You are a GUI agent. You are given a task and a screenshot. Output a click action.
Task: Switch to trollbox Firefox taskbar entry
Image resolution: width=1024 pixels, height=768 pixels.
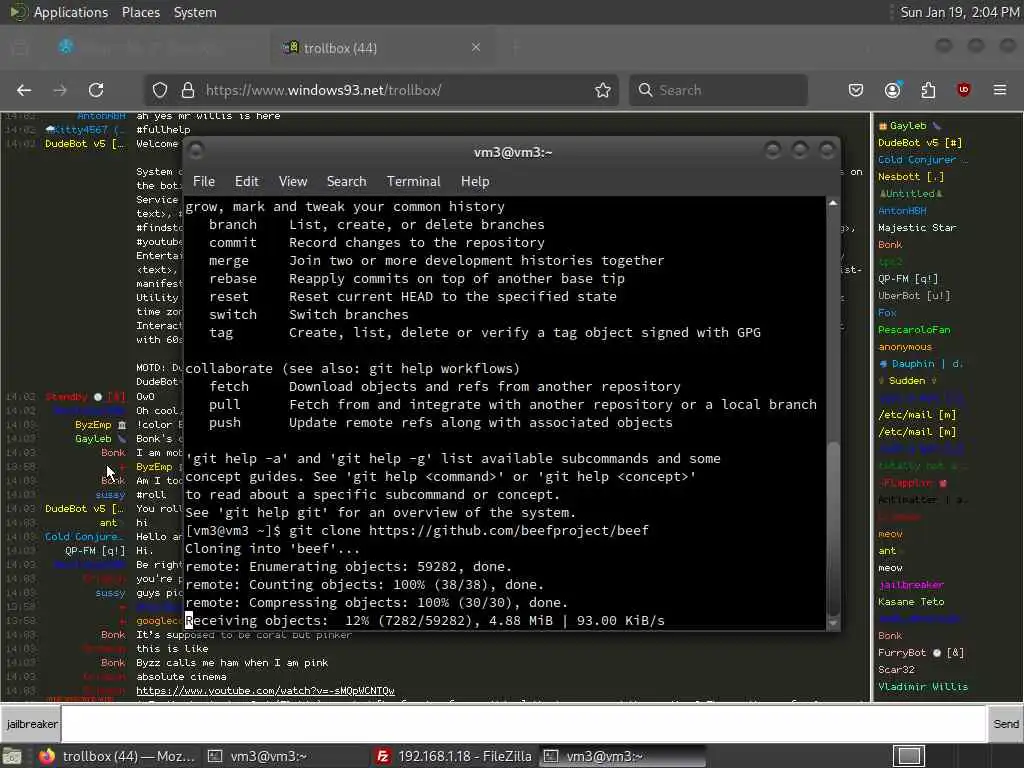[x=118, y=756]
